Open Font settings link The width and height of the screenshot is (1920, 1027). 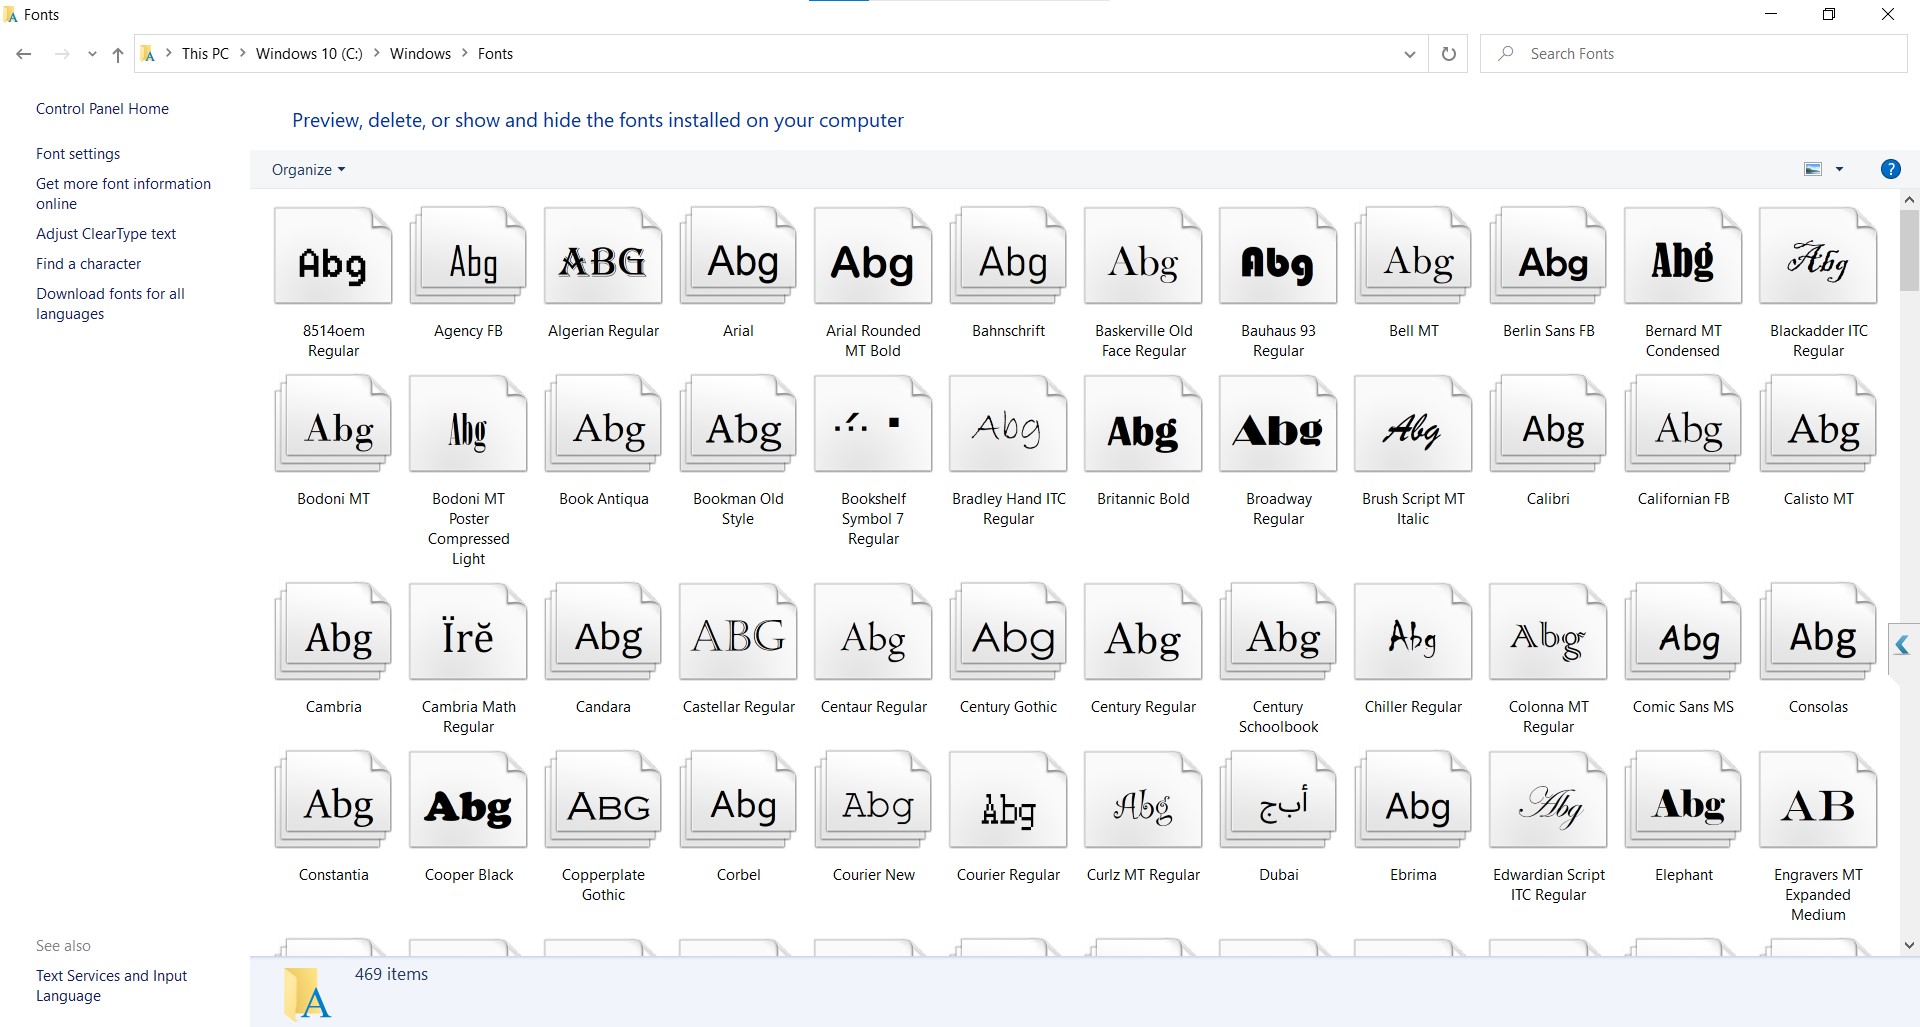[x=78, y=154]
